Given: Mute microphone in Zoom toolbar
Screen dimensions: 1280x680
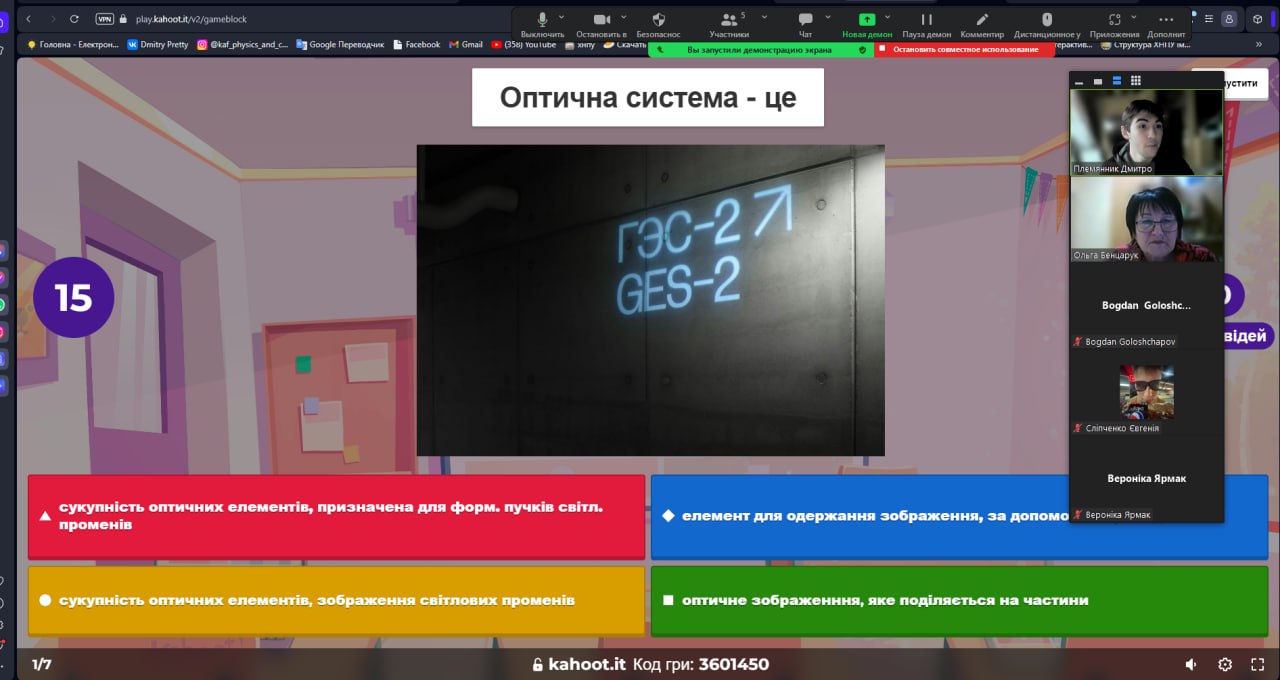Looking at the screenshot, I should tap(542, 20).
